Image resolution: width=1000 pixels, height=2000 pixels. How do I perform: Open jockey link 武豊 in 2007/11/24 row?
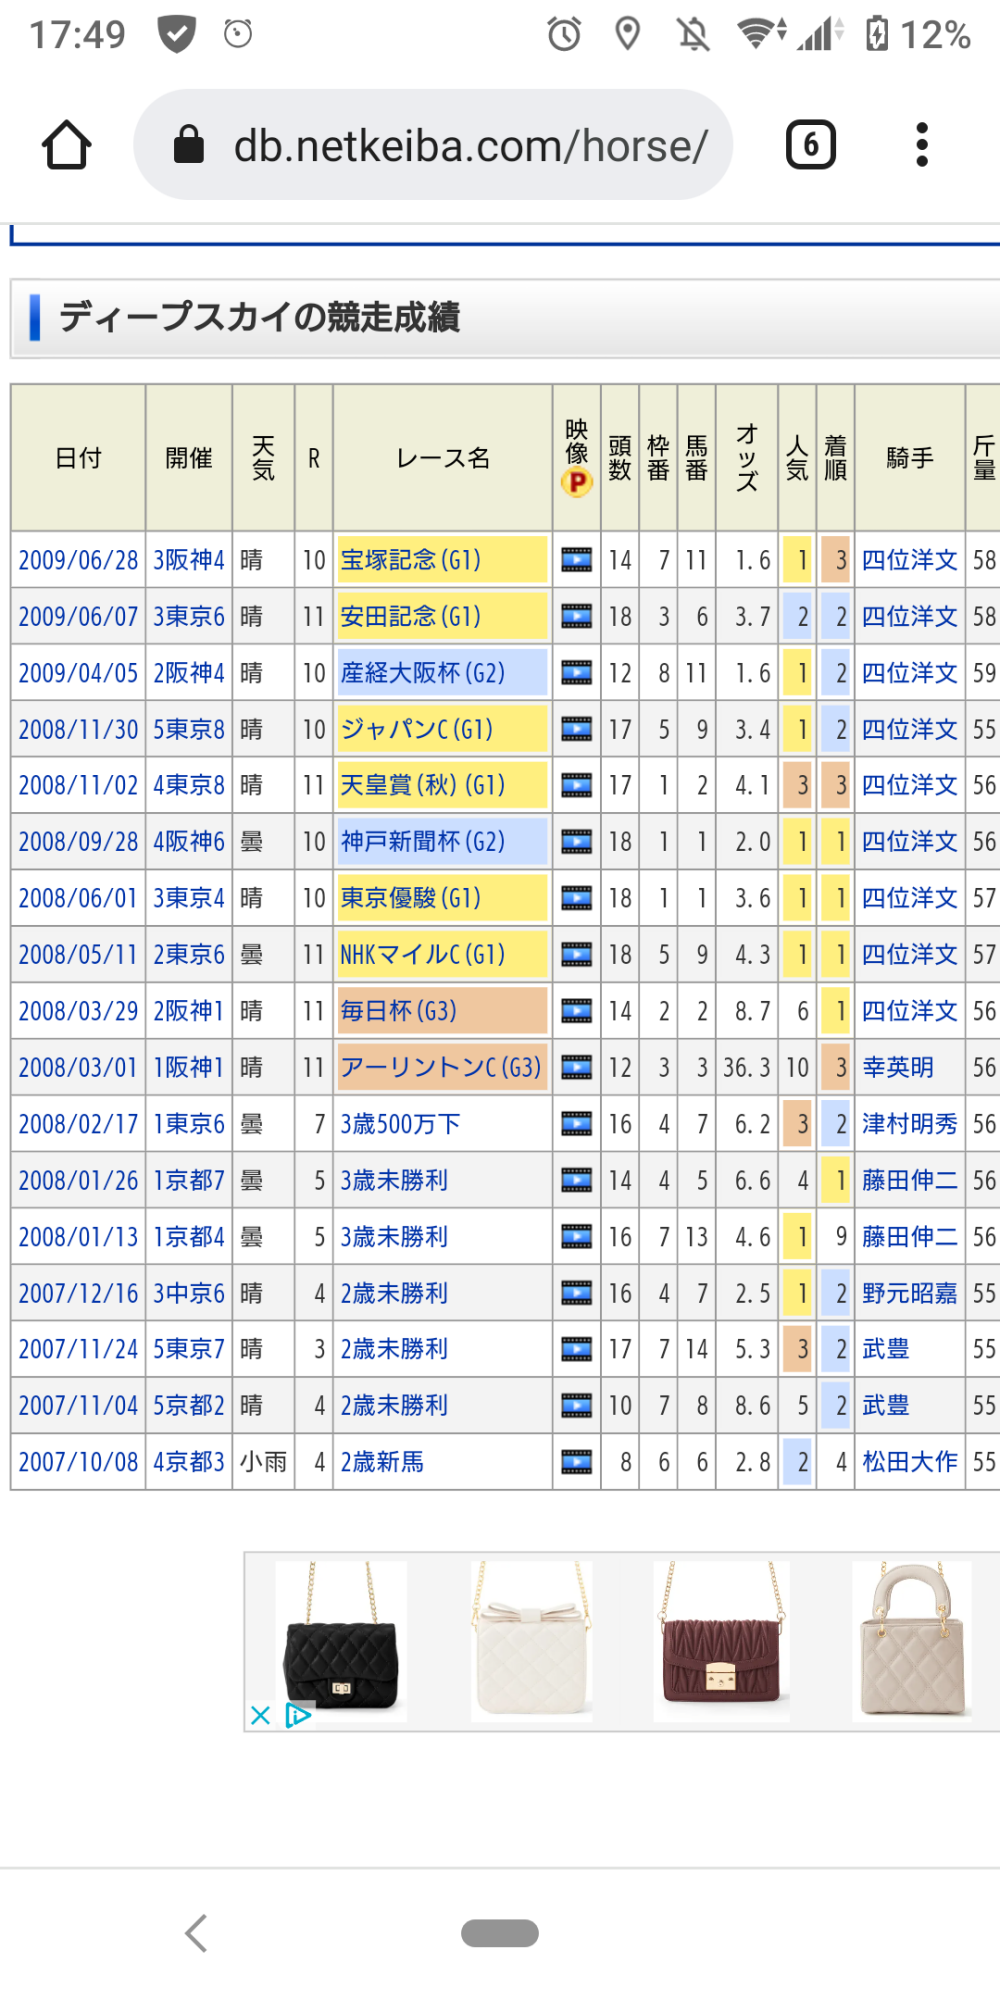[x=886, y=1349]
